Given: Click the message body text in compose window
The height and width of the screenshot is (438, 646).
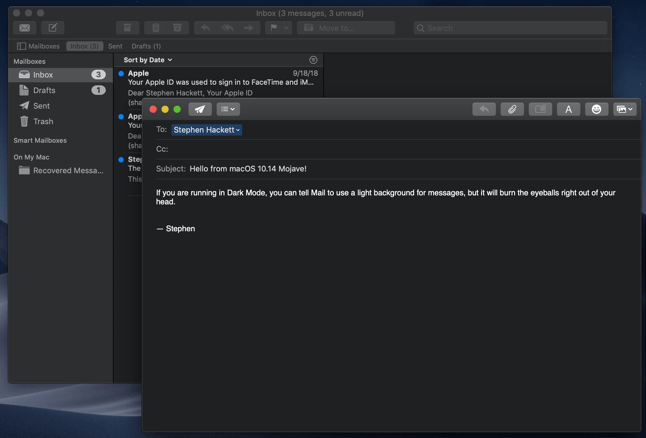Looking at the screenshot, I should 386,197.
